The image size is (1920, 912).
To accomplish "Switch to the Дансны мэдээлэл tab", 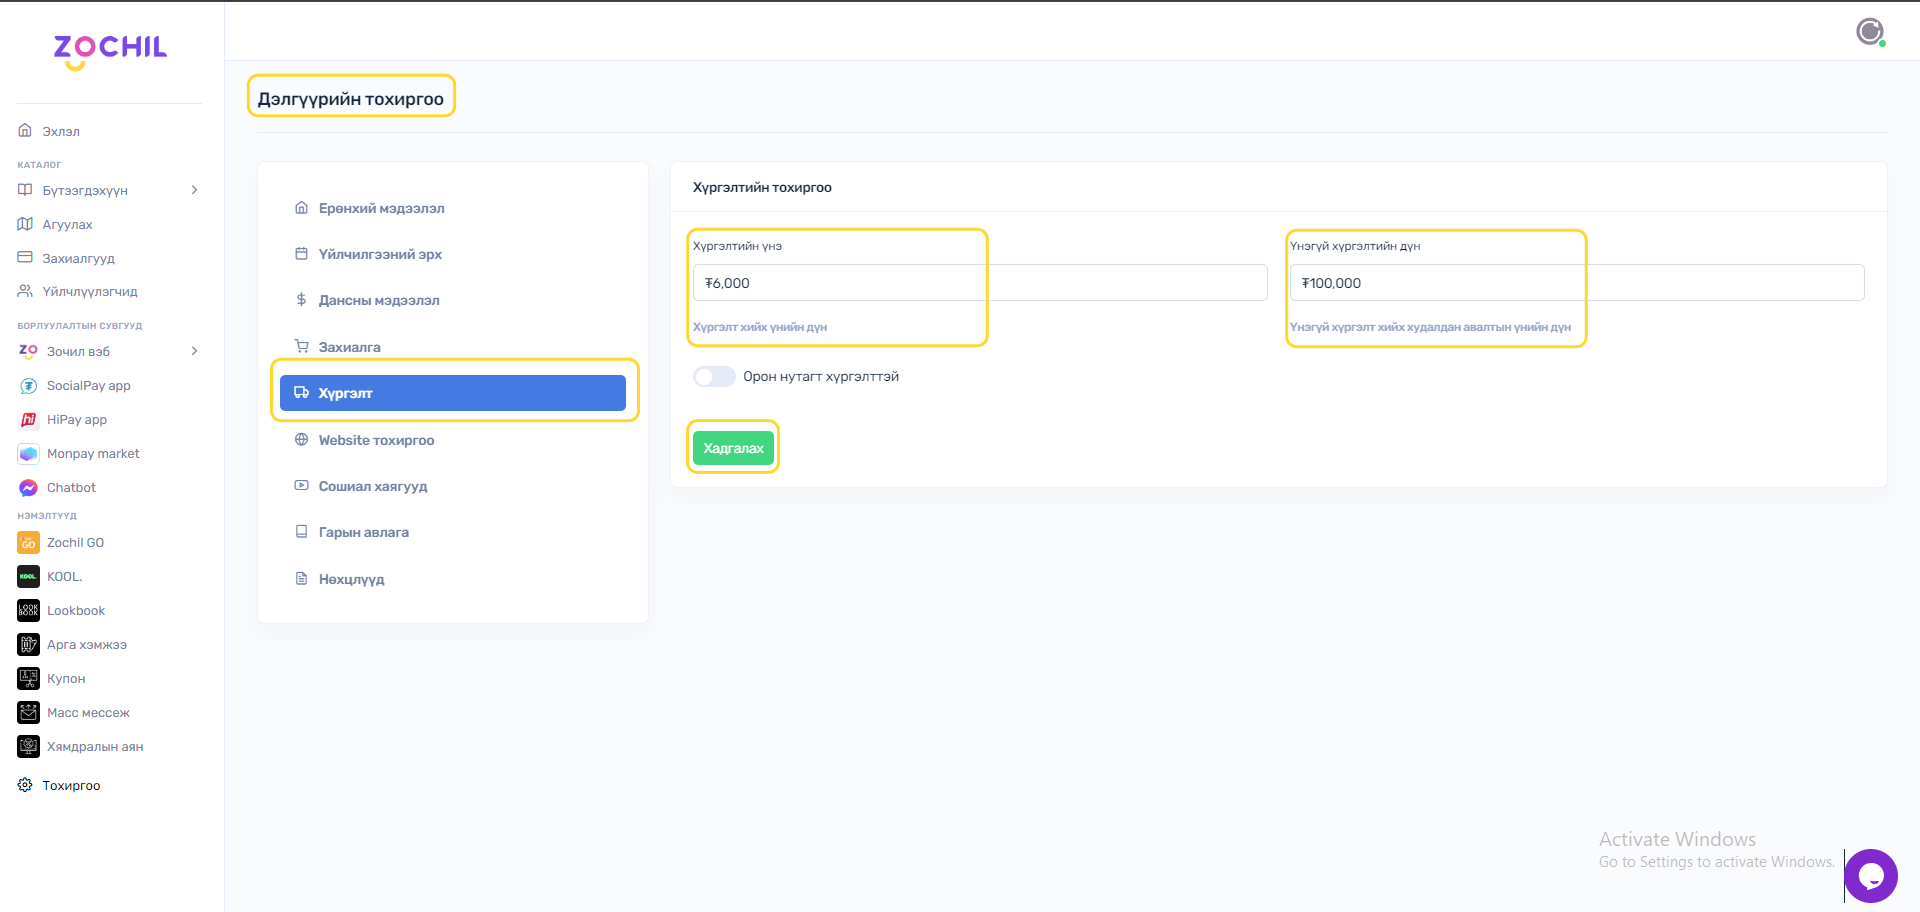I will 378,300.
